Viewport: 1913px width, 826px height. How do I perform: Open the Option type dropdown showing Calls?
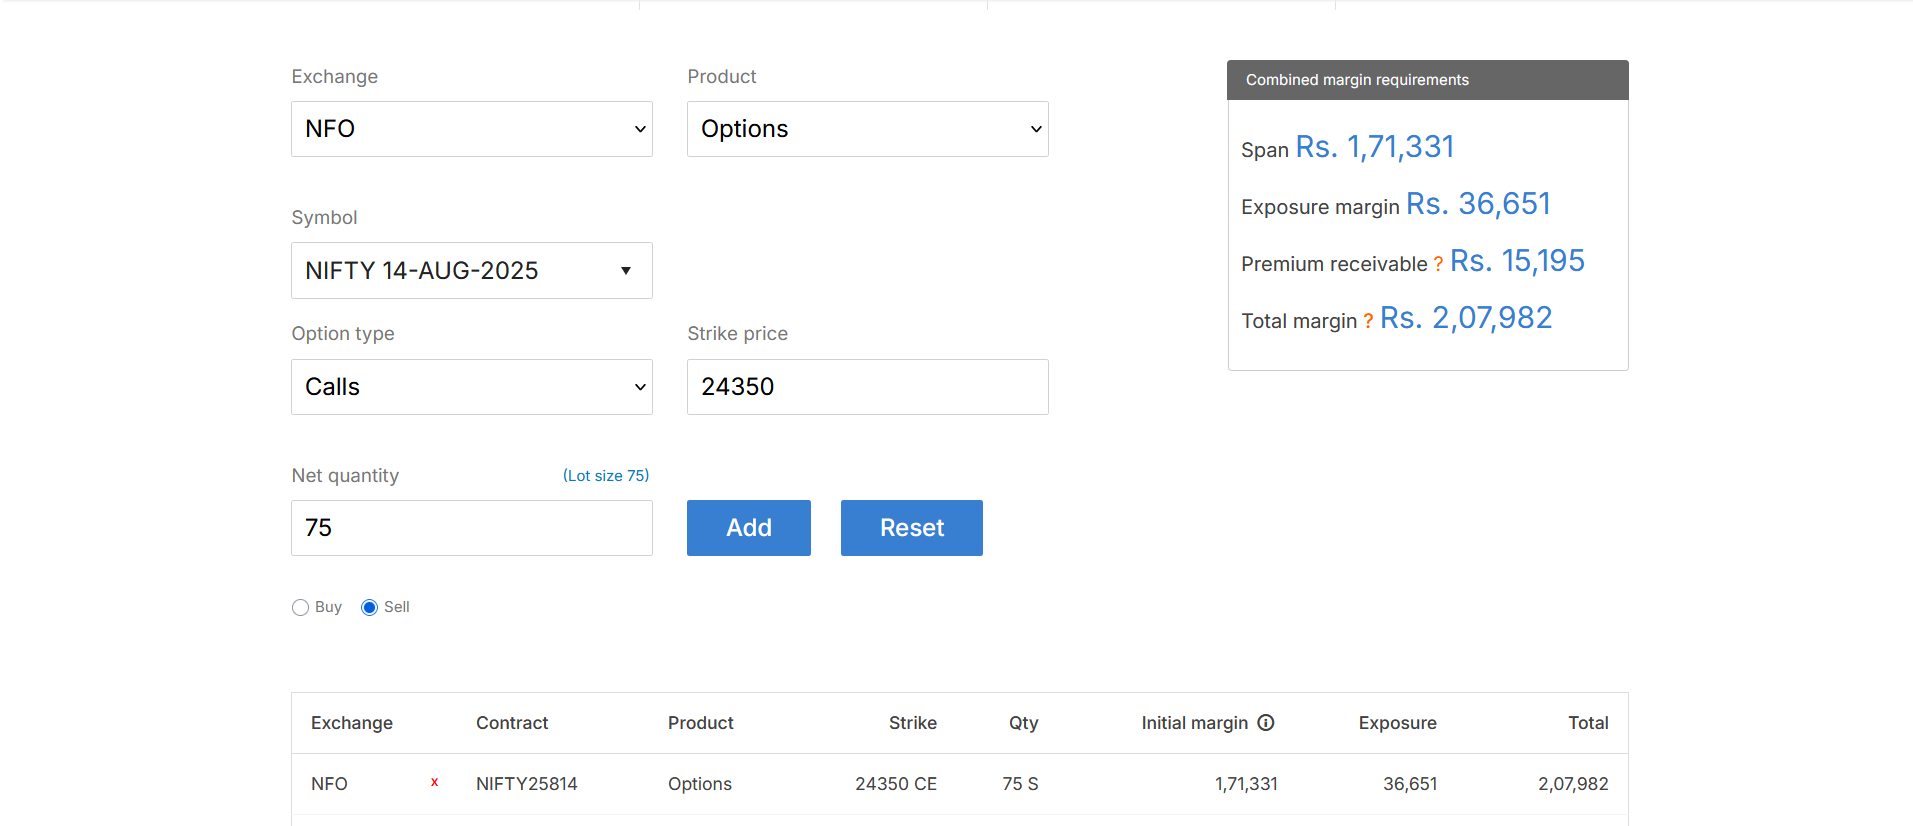472,387
